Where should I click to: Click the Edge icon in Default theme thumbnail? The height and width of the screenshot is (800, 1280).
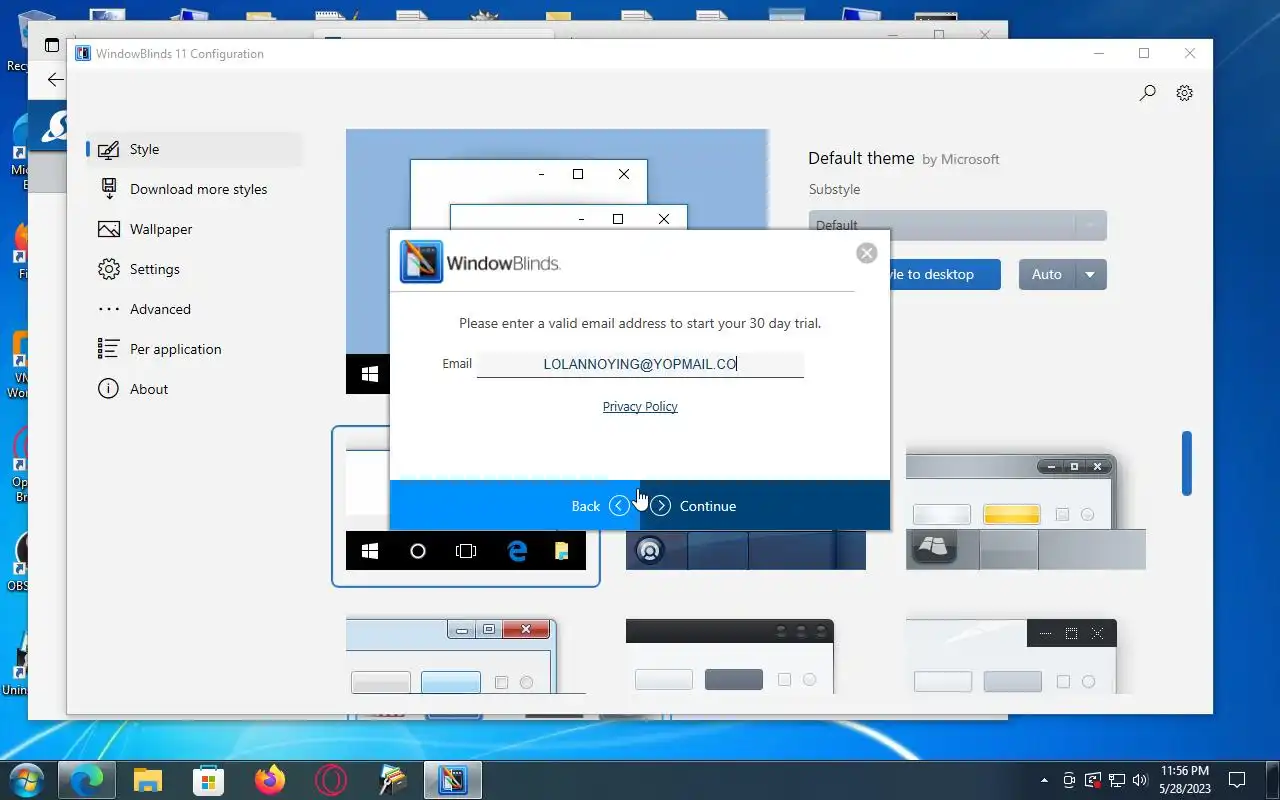click(517, 551)
